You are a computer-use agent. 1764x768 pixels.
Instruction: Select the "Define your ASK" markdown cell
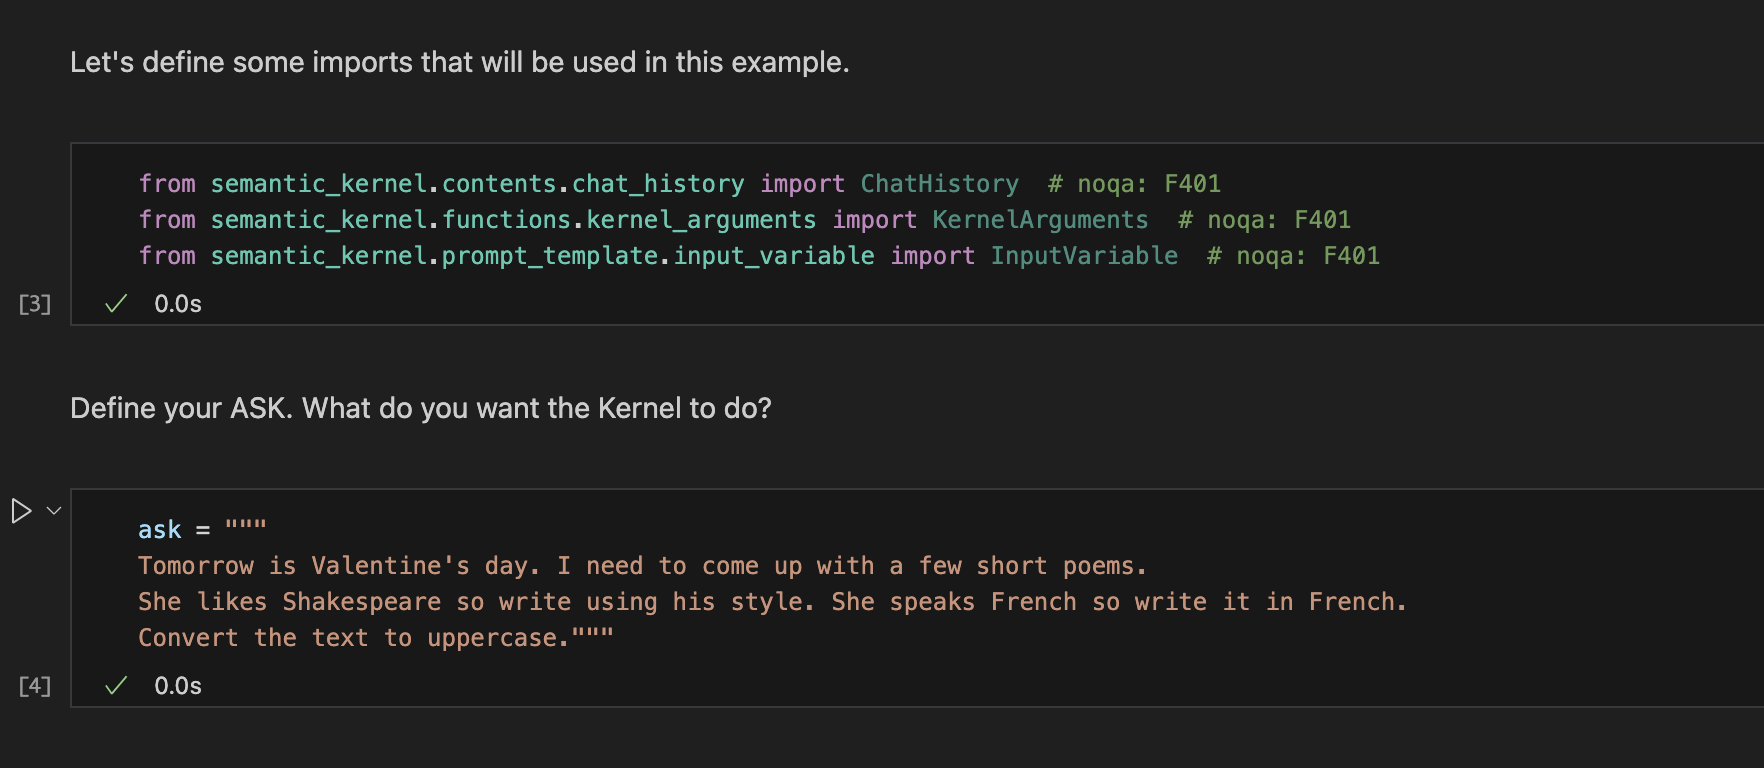click(x=420, y=409)
